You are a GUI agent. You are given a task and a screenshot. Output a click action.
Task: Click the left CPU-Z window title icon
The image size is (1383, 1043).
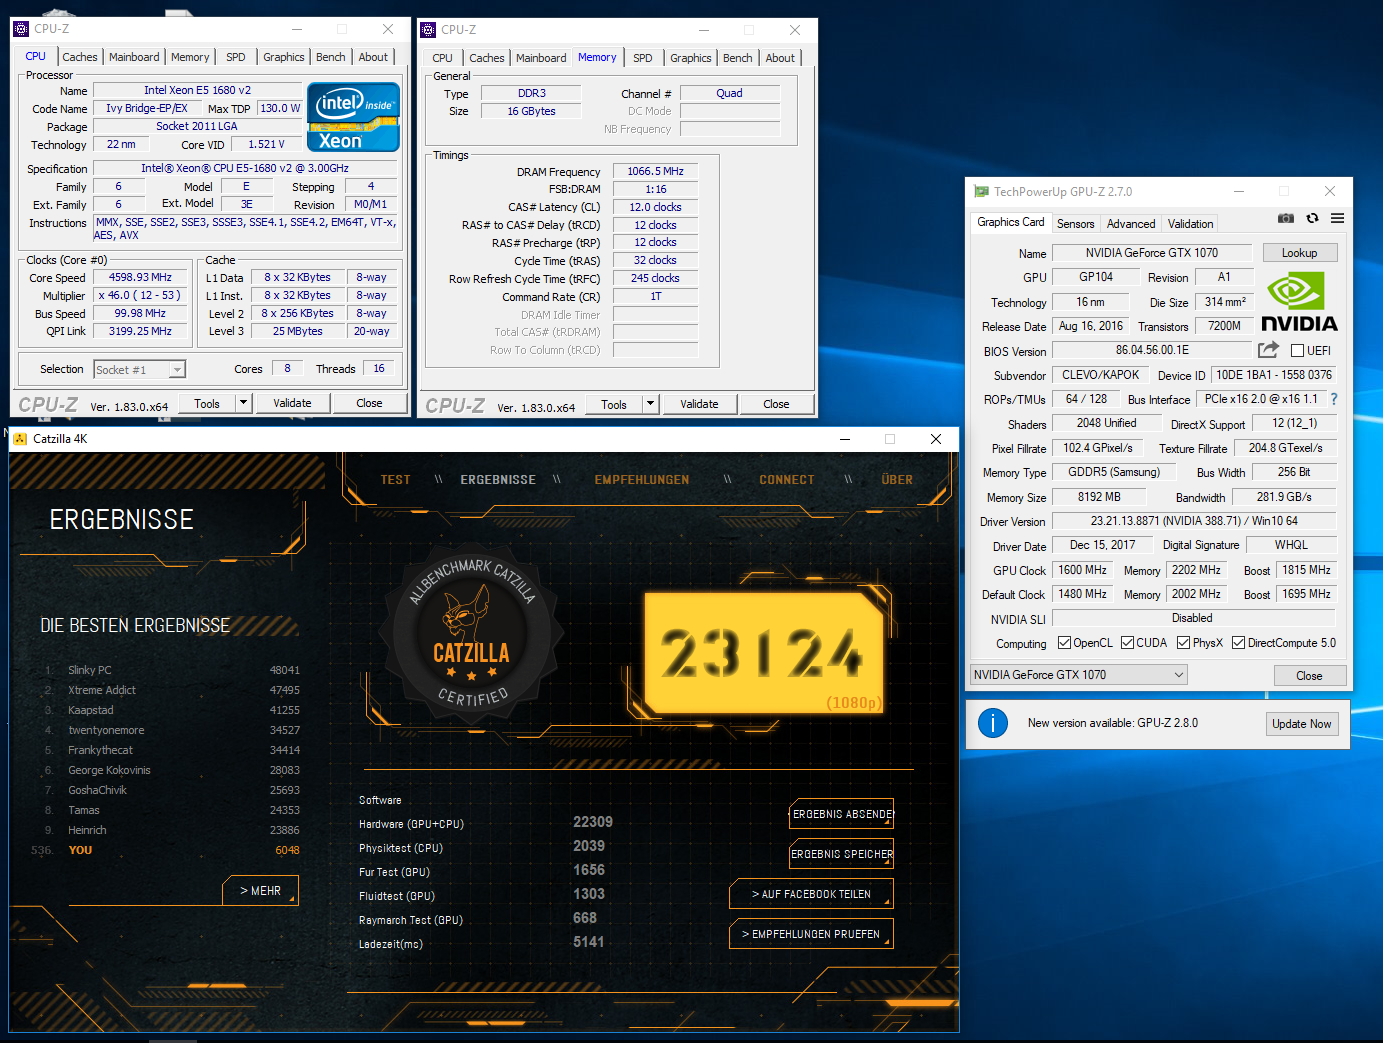pyautogui.click(x=21, y=29)
